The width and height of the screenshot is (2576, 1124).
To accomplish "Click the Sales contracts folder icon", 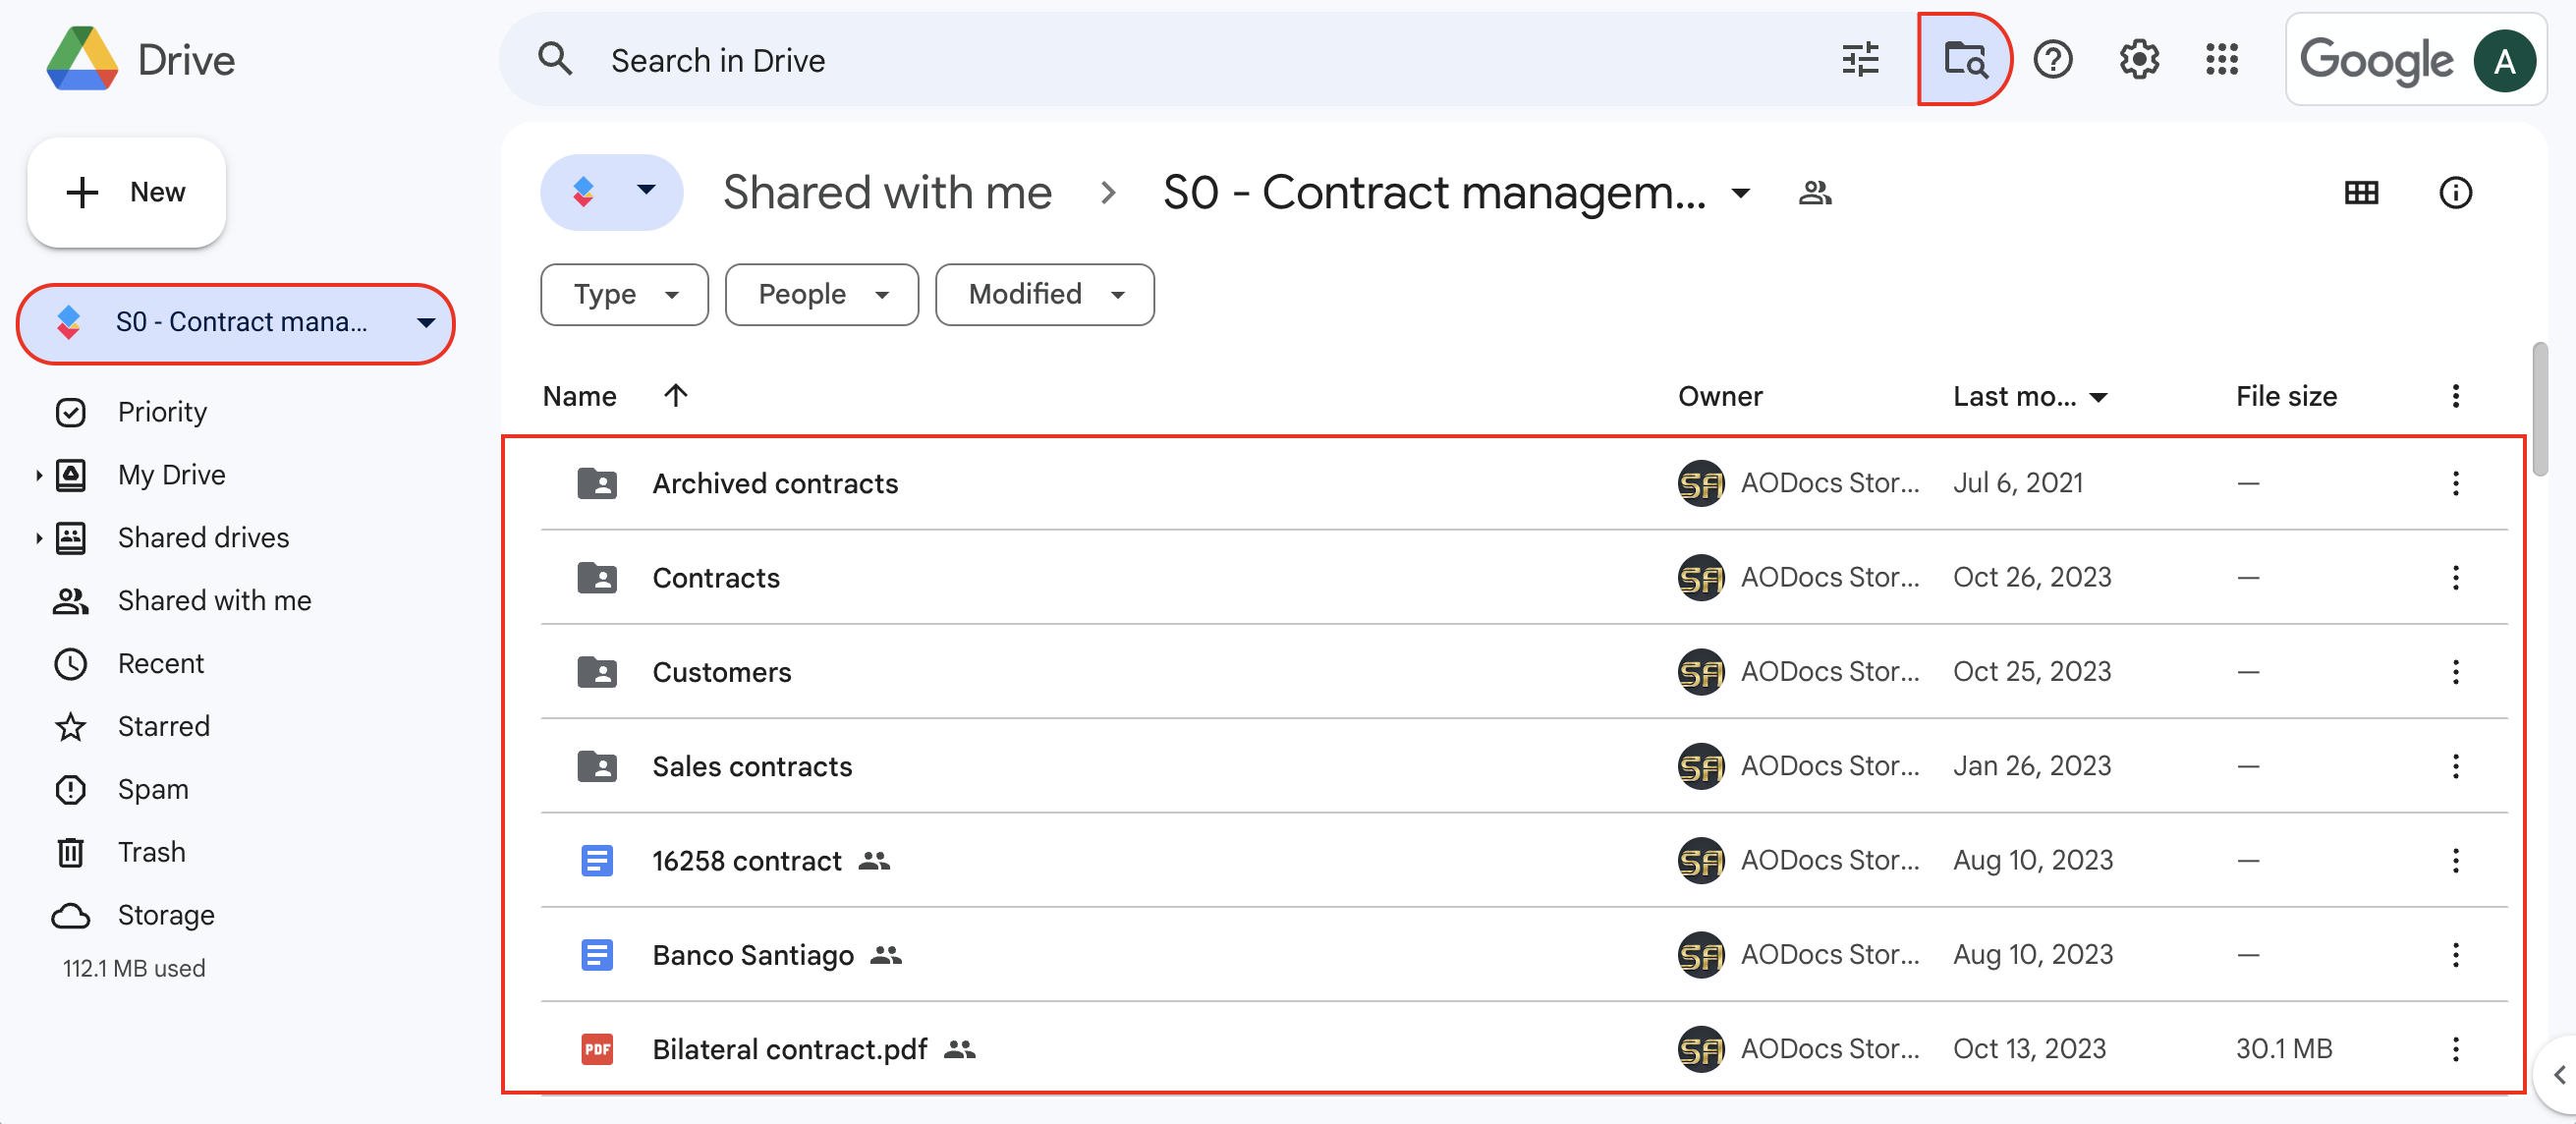I will 597,766.
